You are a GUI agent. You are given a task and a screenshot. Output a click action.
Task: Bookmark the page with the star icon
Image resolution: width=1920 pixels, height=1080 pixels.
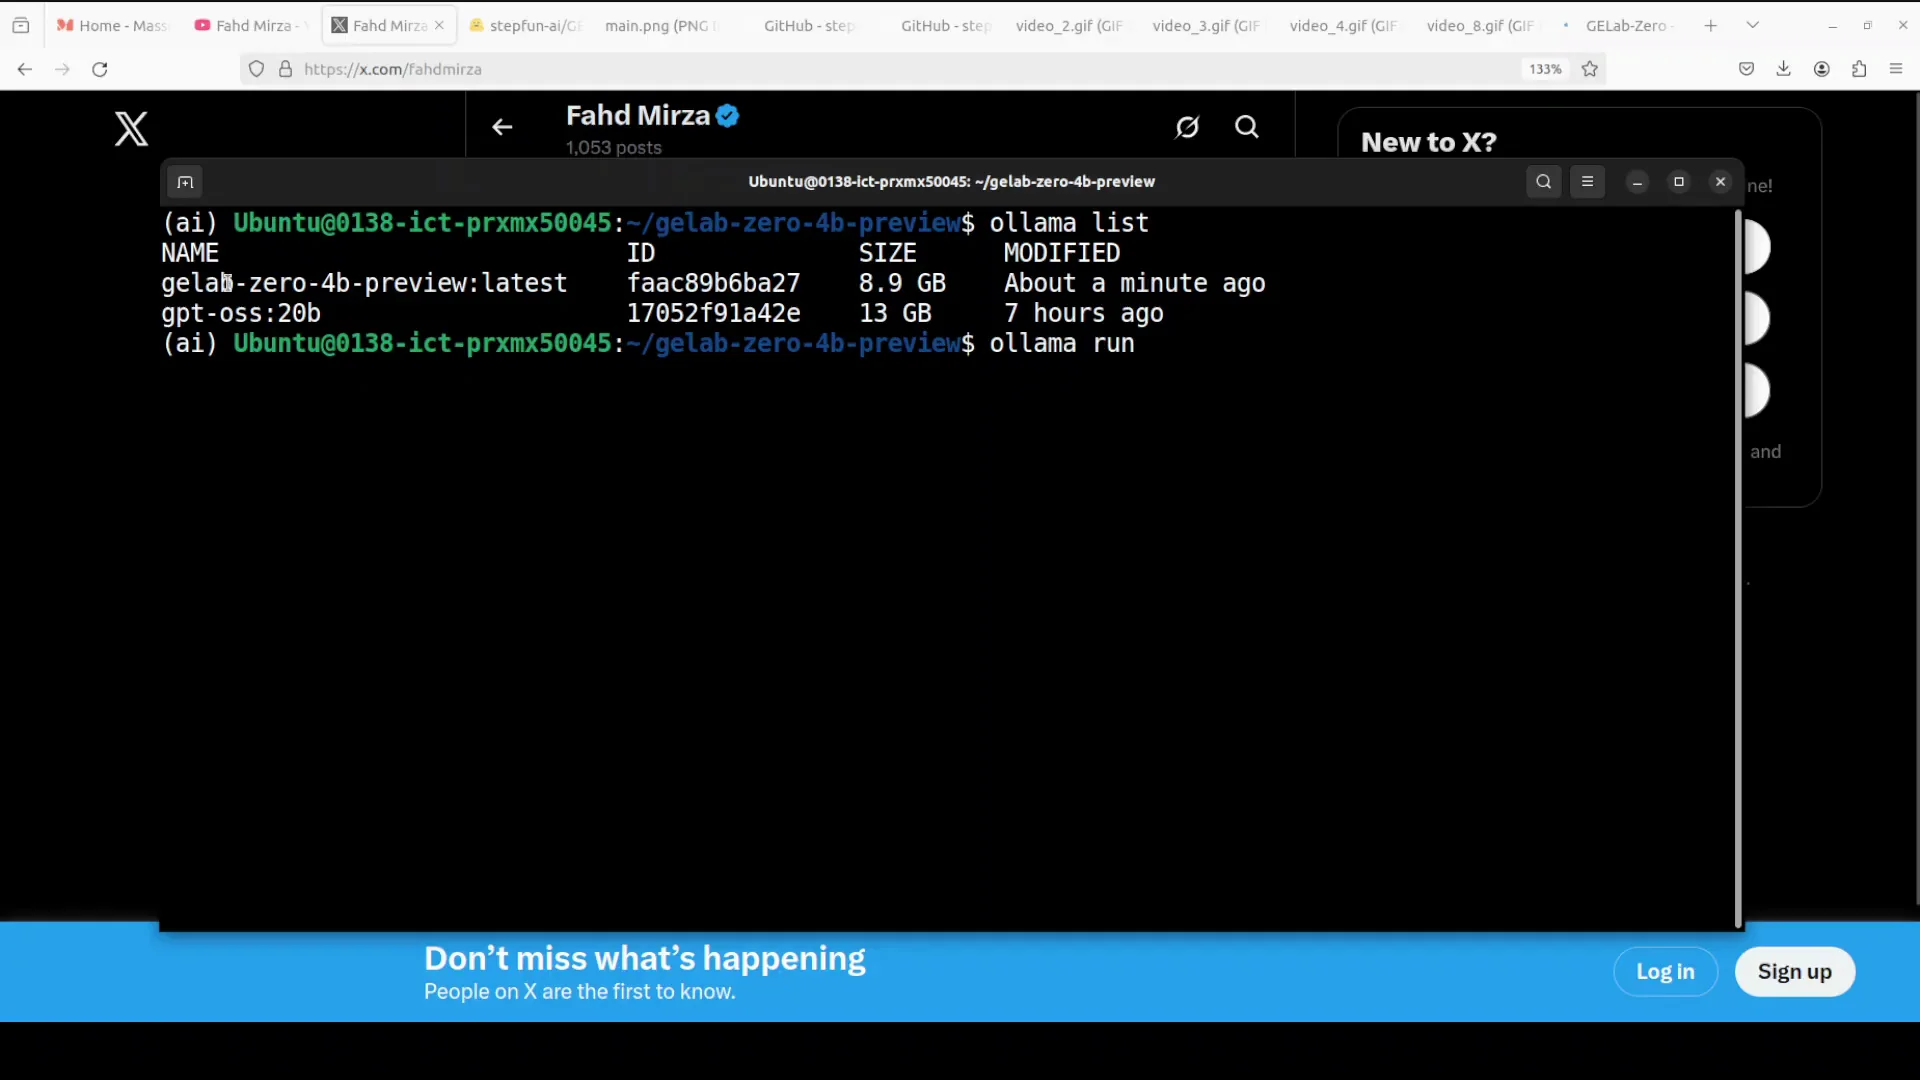(1590, 69)
